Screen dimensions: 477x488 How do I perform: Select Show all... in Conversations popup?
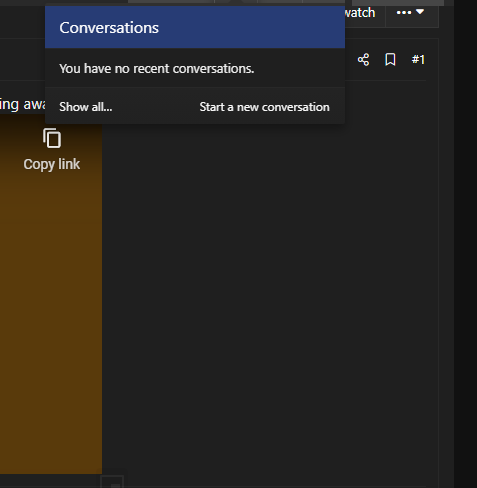86,107
